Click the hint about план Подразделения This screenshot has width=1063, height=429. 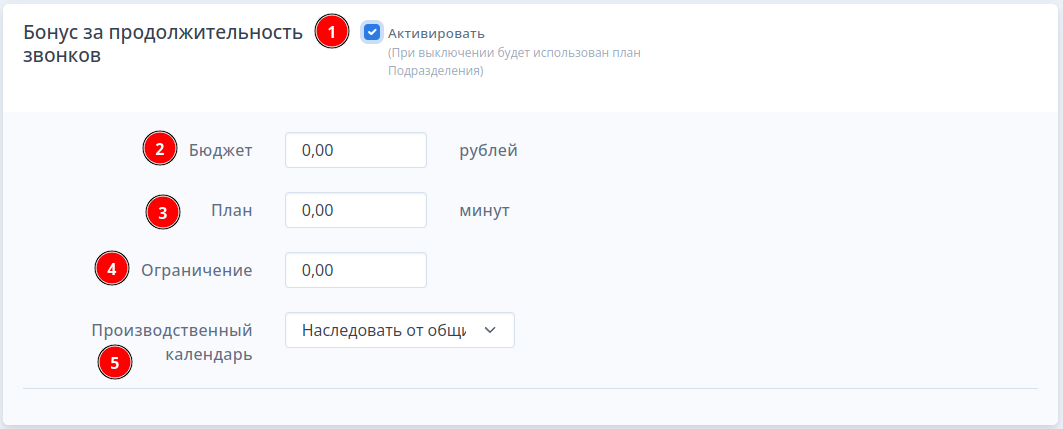point(514,62)
